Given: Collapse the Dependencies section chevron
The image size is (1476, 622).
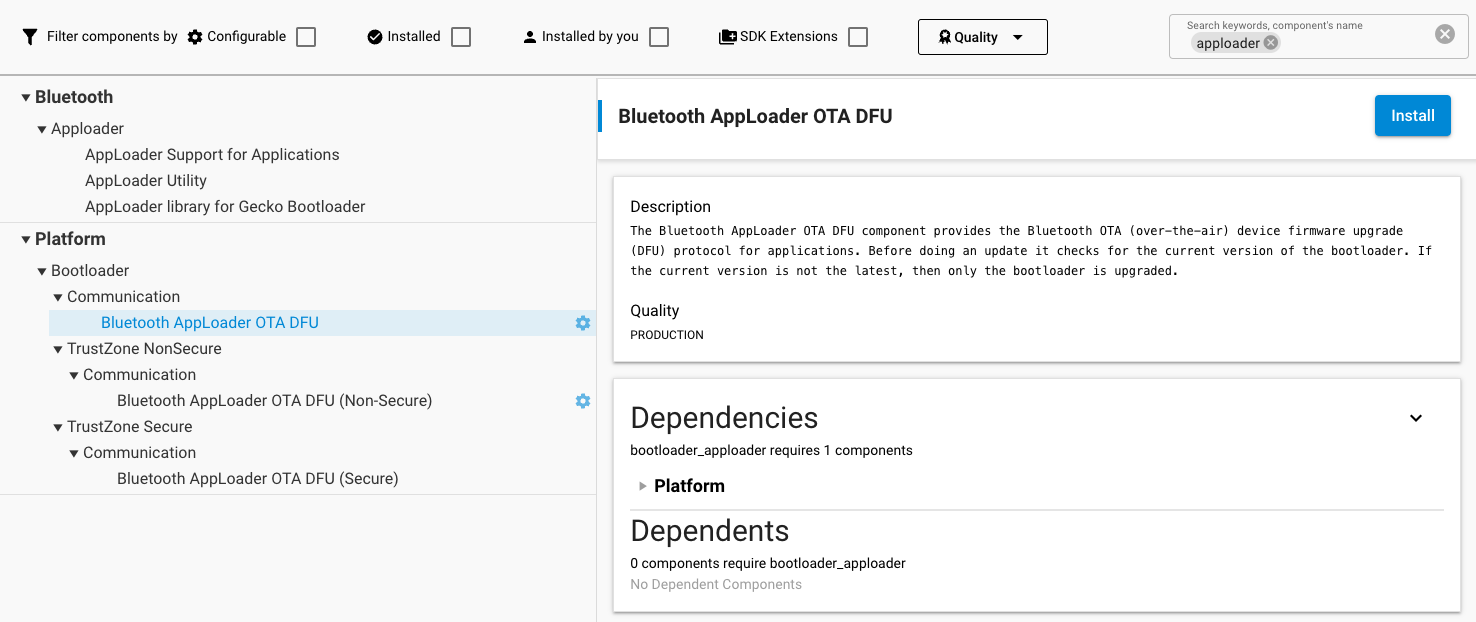Looking at the screenshot, I should (x=1415, y=418).
